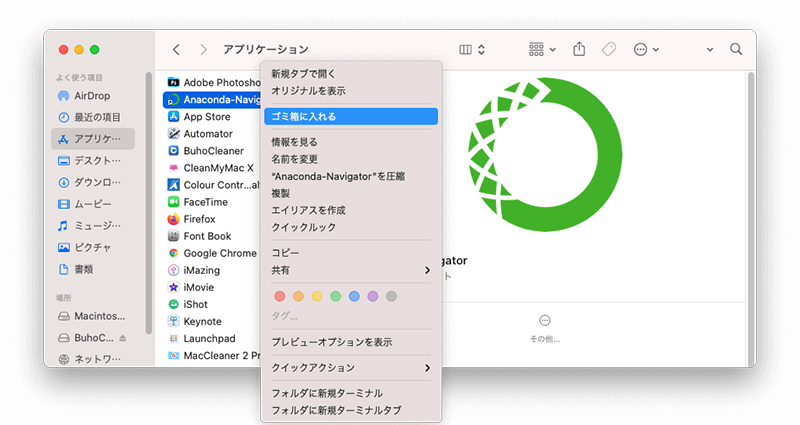This screenshot has height=425, width=800.
Task: Open the Finder search magnifier
Action: (736, 49)
